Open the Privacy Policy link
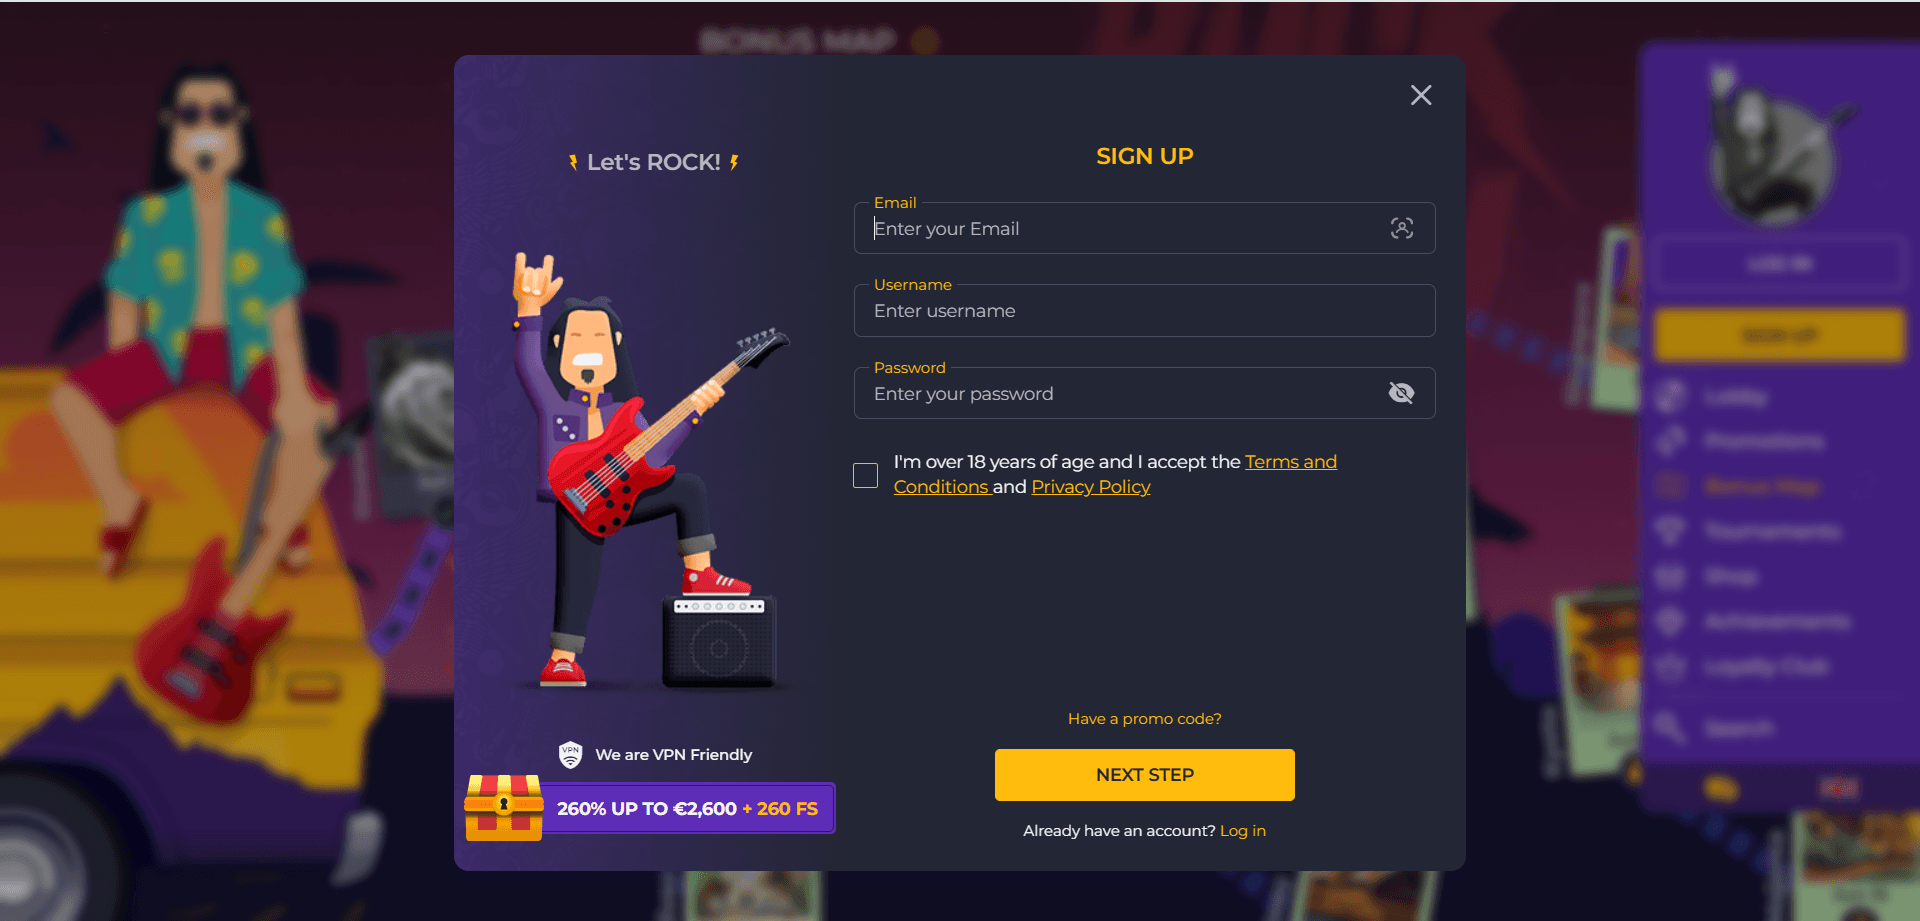The height and width of the screenshot is (921, 1920). point(1091,487)
